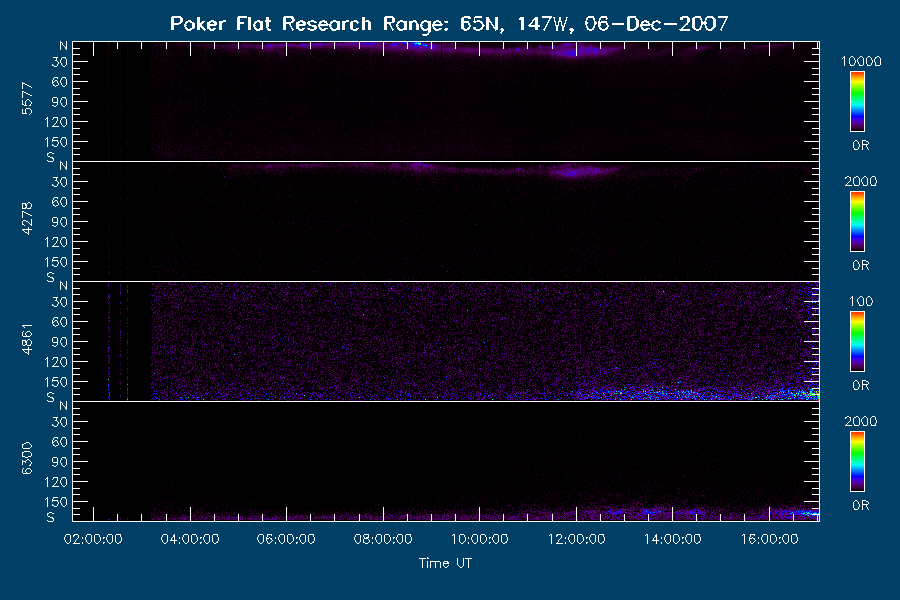Click the Time UT axis title
The image size is (900, 600).
445,563
